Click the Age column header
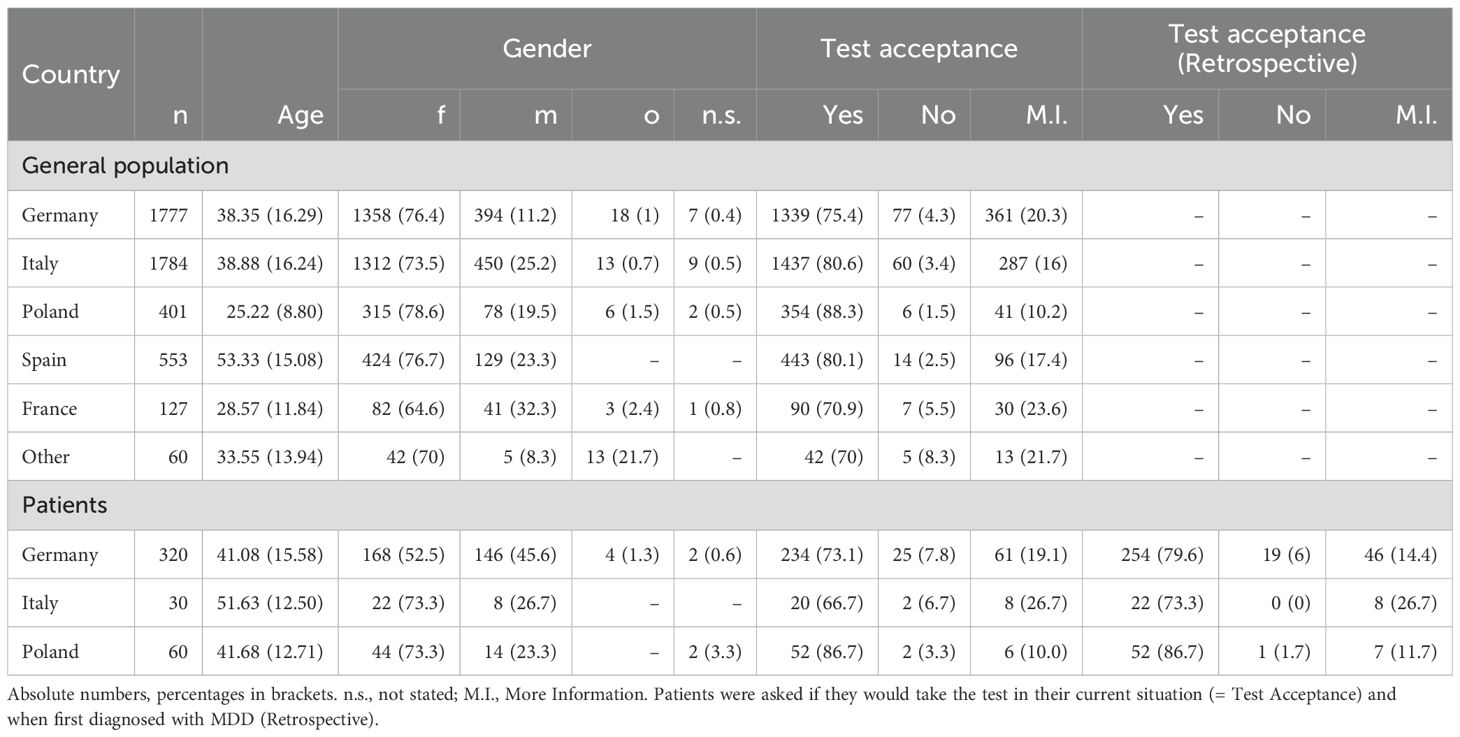 tap(301, 115)
